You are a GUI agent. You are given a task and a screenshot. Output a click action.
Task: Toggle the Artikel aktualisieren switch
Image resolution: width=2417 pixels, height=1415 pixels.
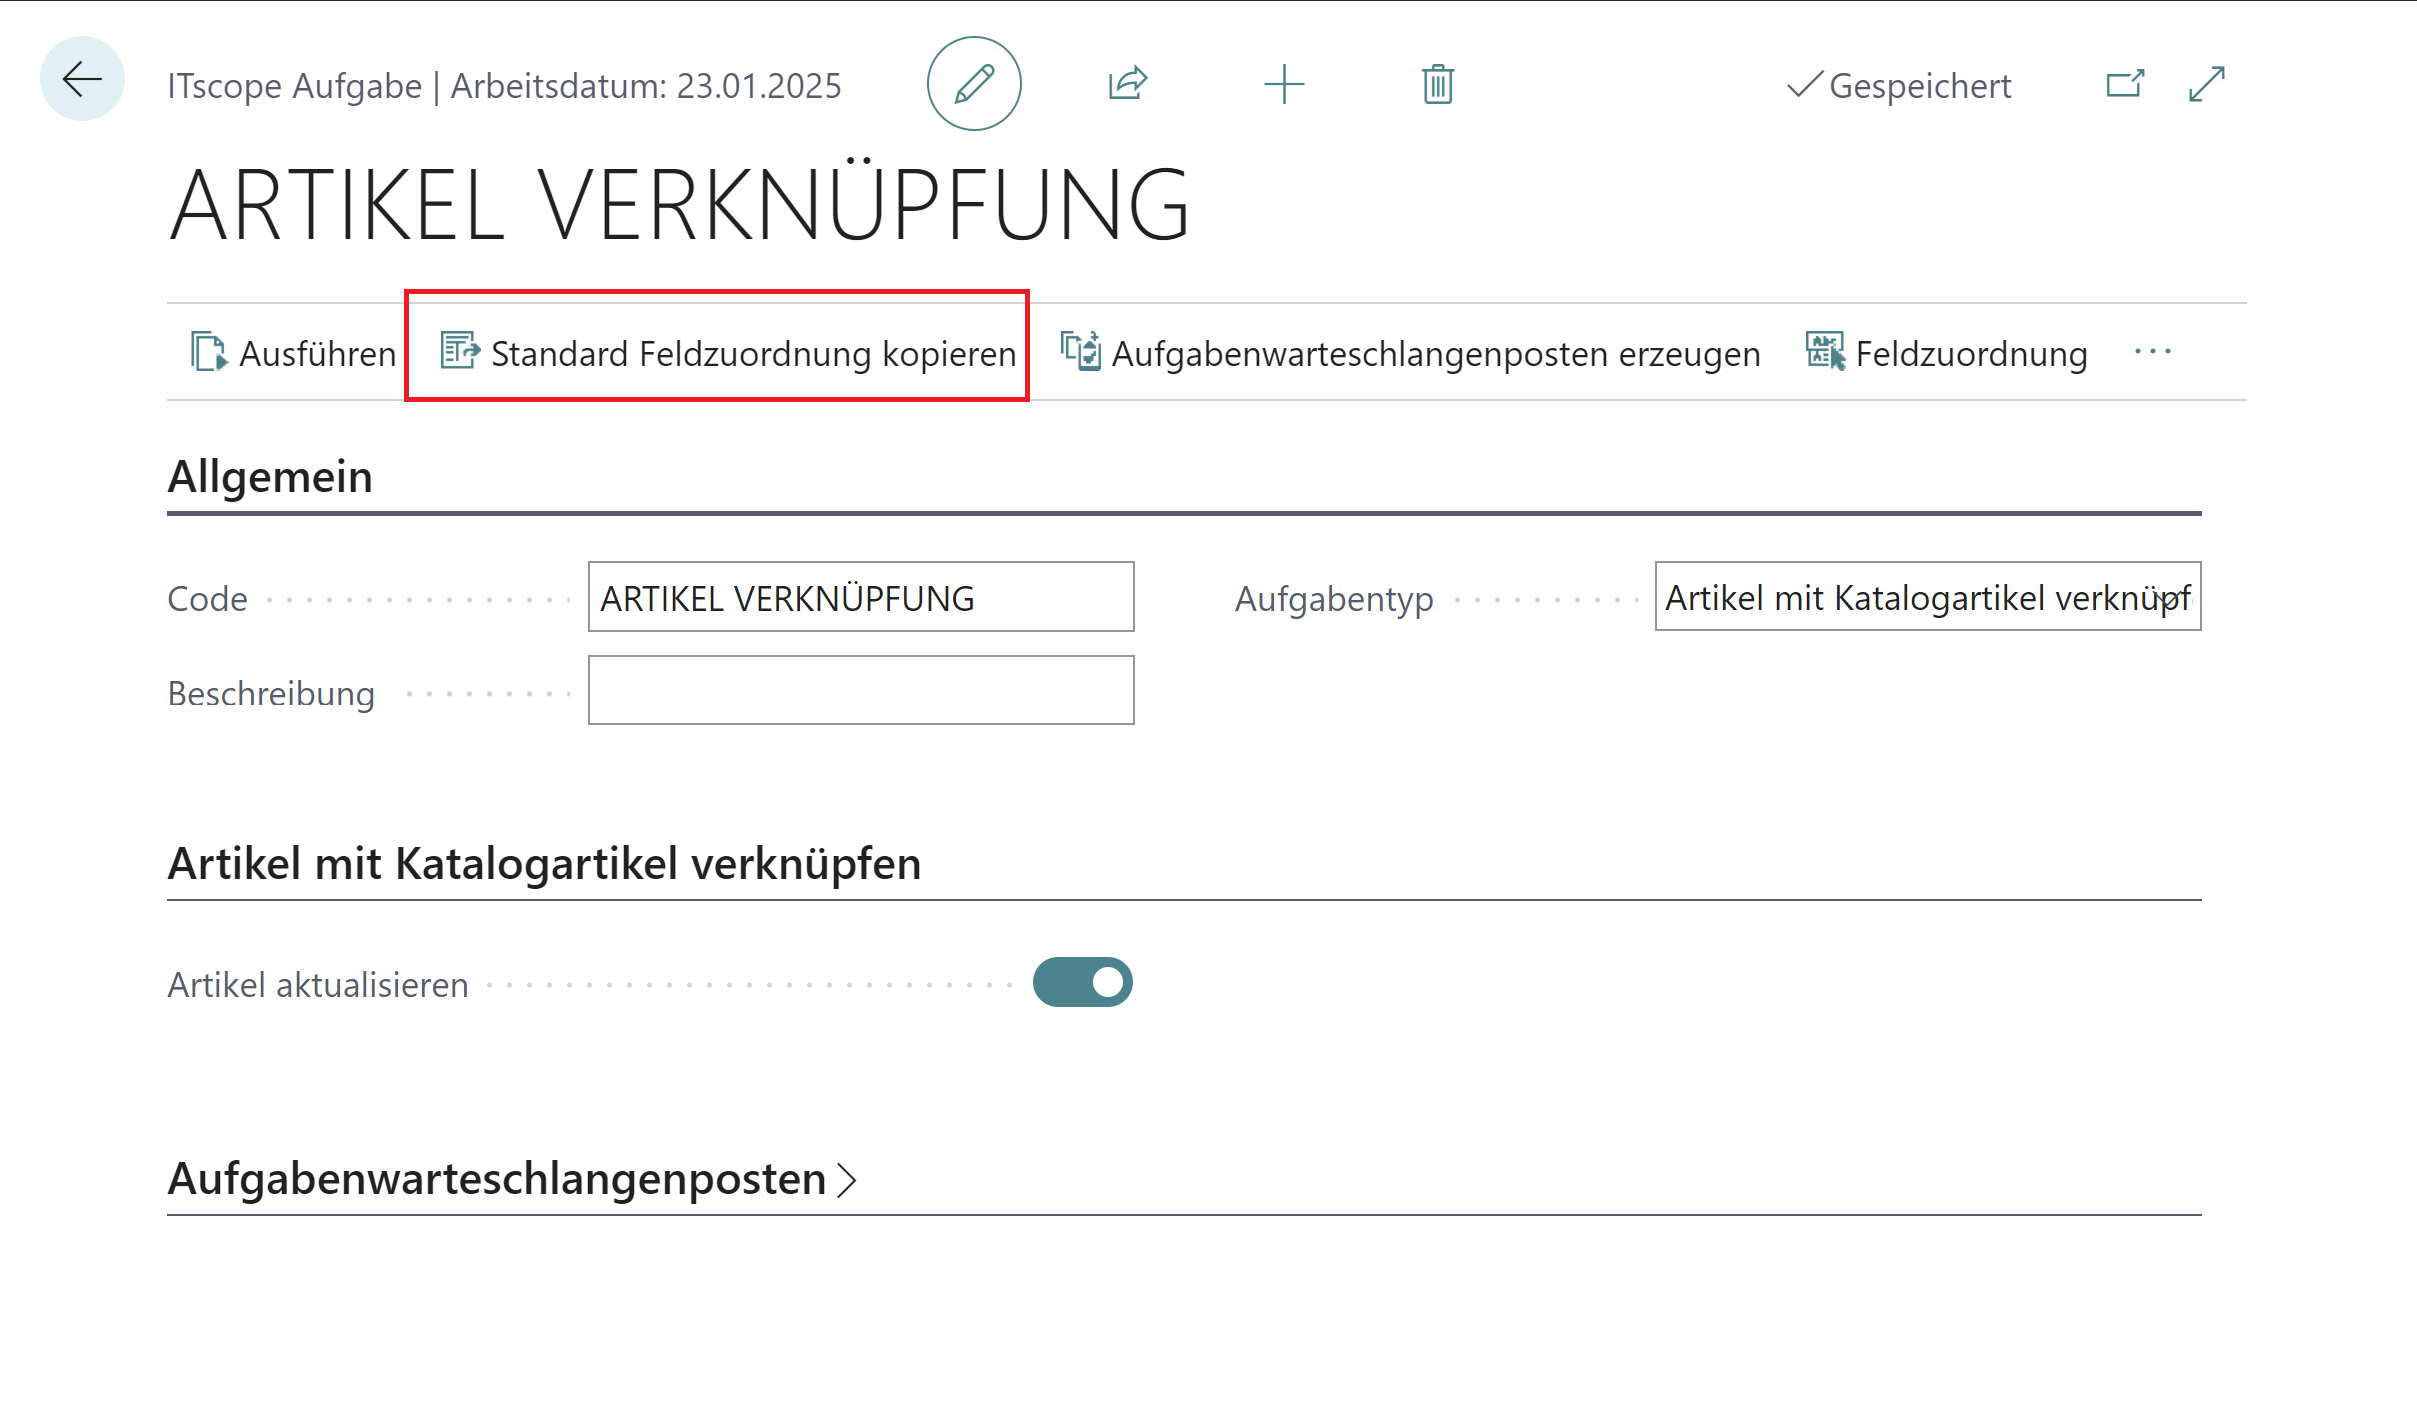click(x=1082, y=982)
